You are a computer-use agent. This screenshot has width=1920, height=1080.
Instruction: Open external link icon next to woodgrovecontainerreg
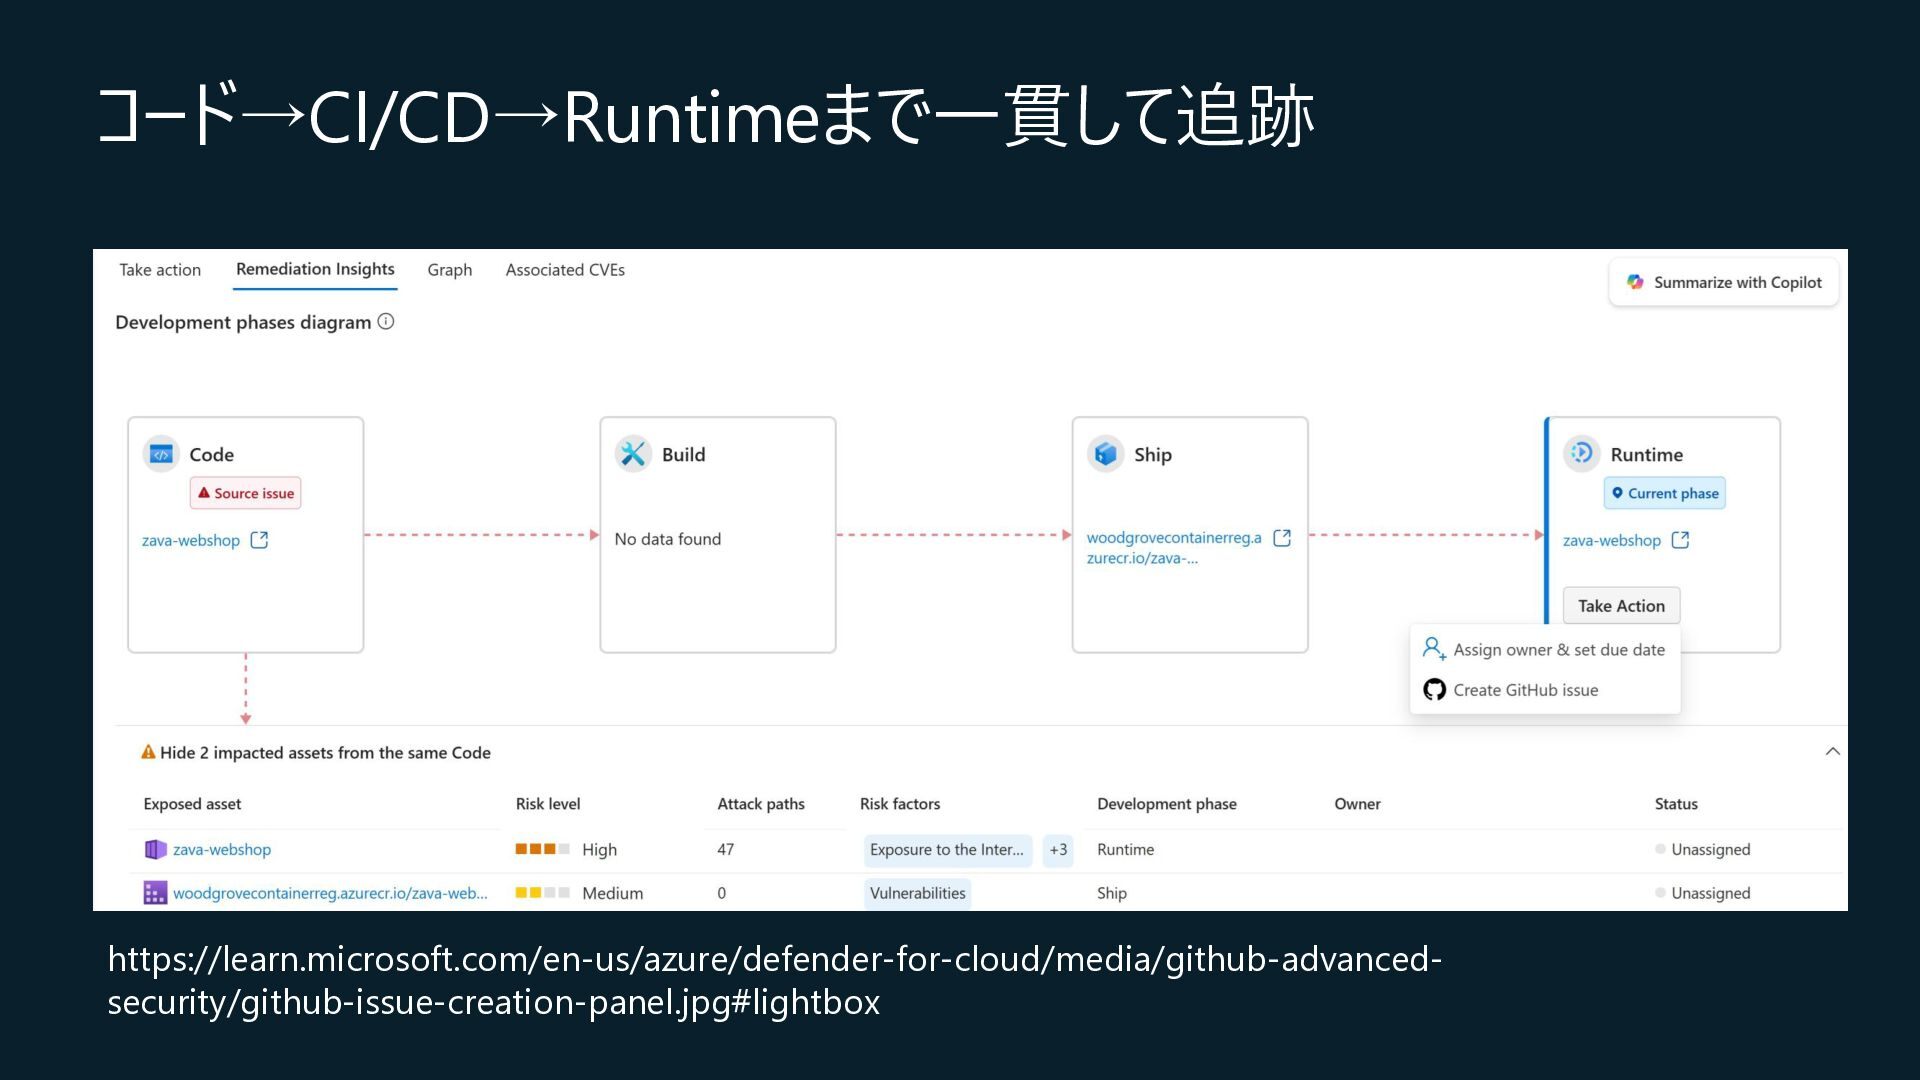1282,538
